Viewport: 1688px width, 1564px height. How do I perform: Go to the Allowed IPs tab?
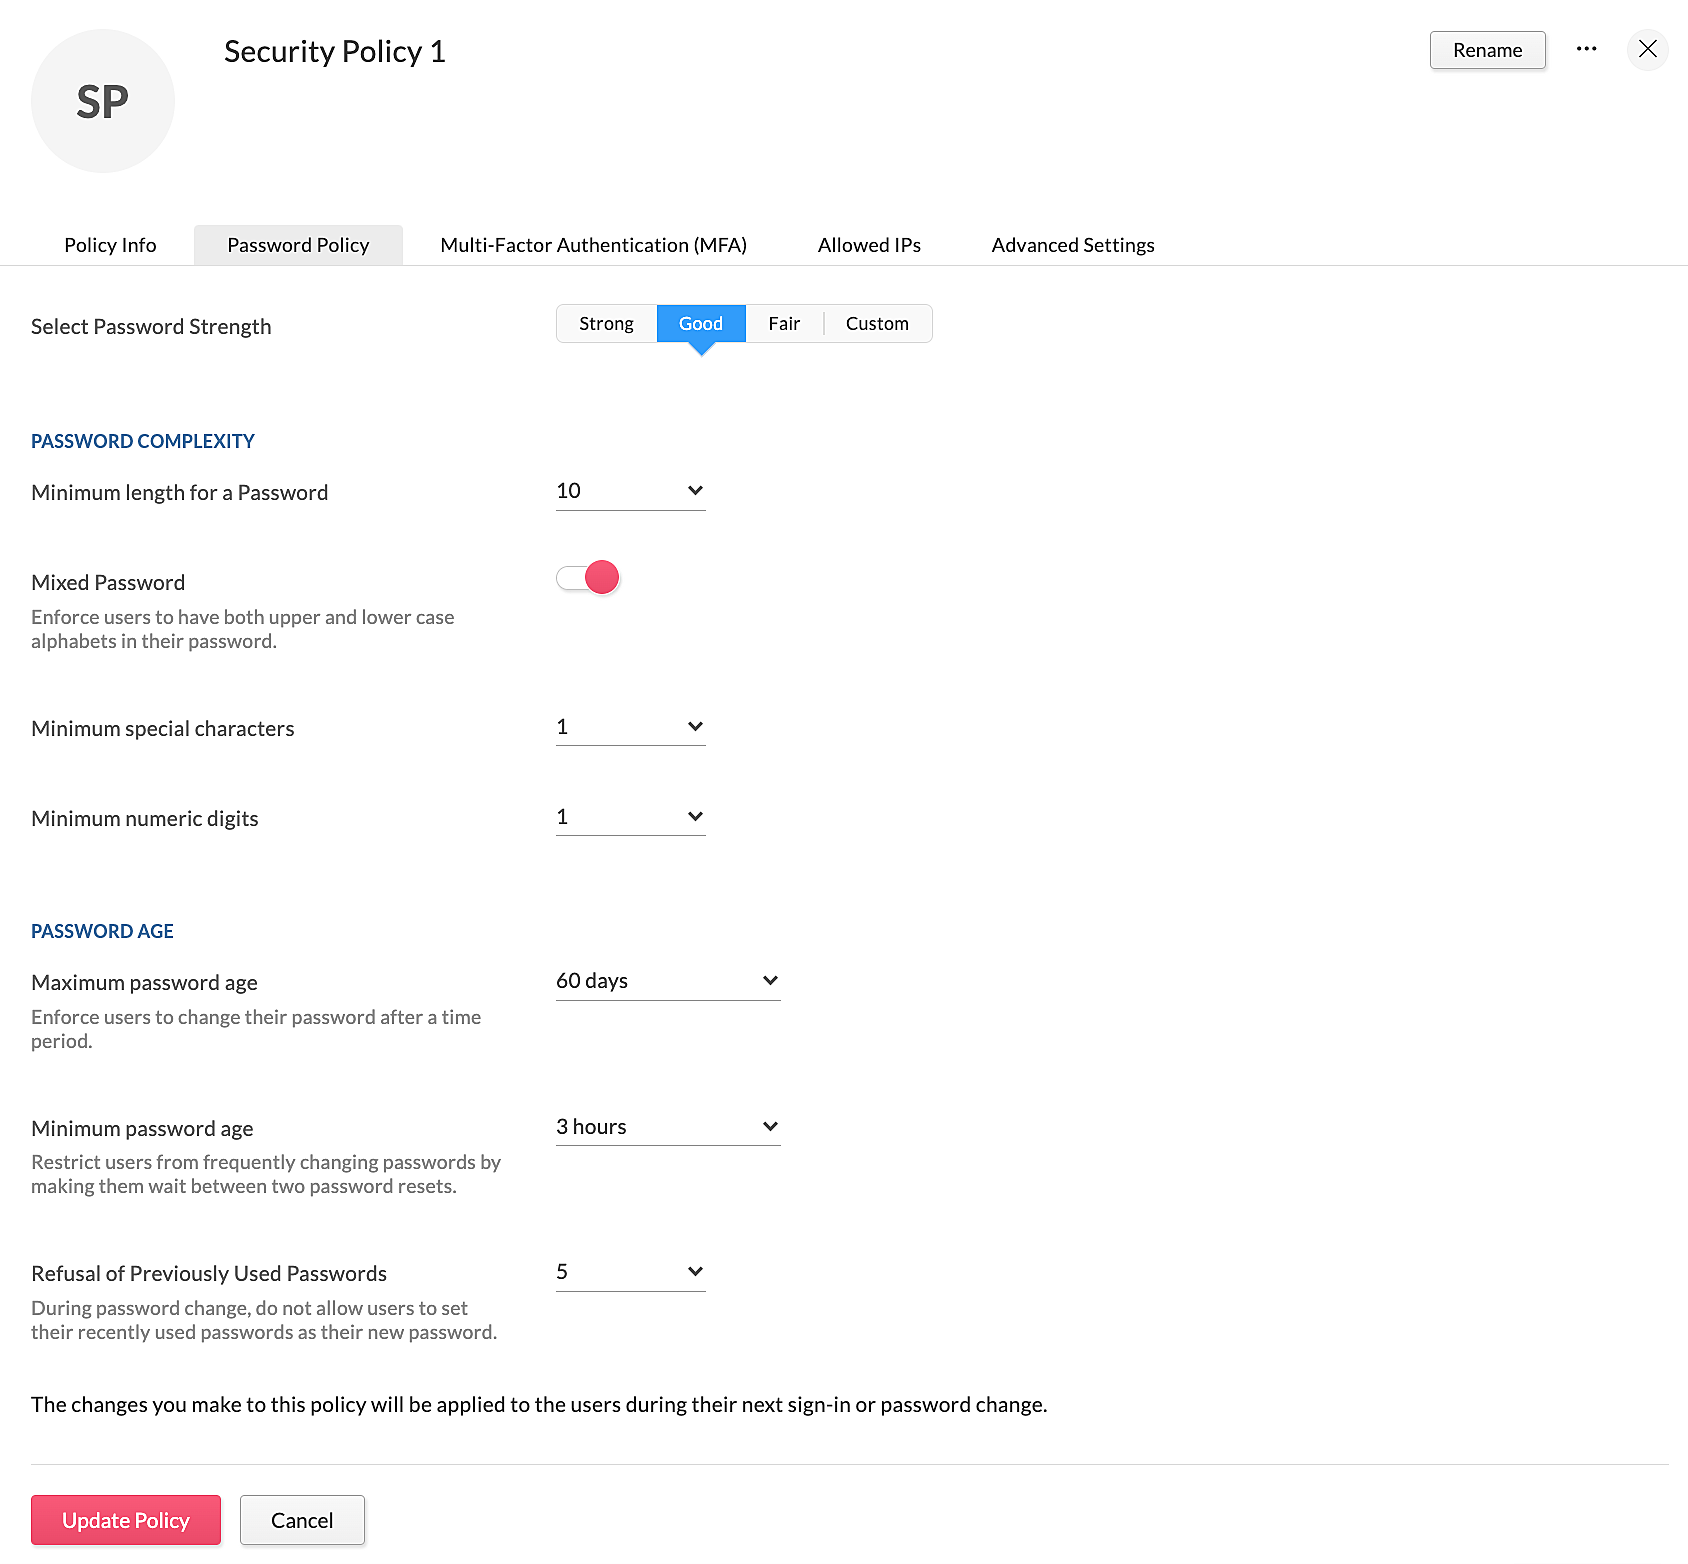pyautogui.click(x=869, y=245)
